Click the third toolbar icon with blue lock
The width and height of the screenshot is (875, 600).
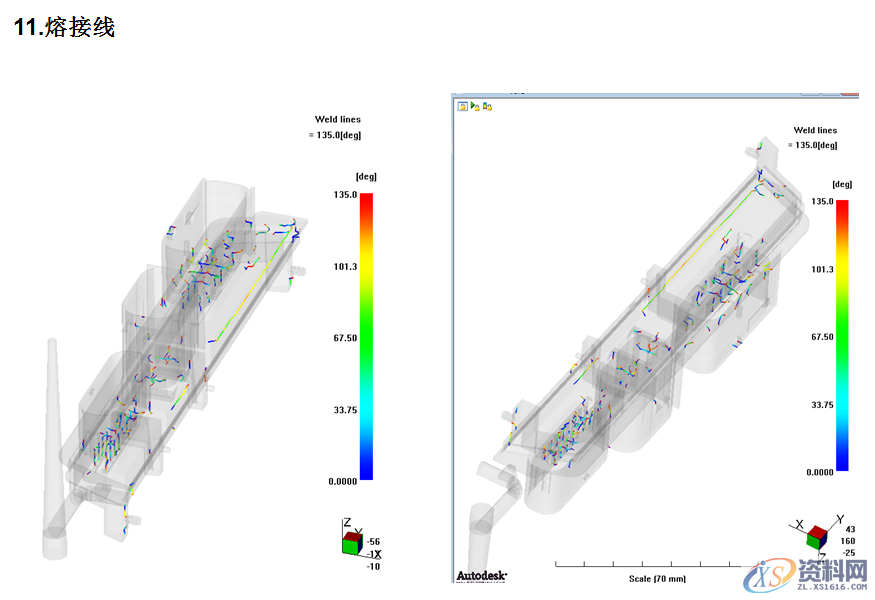coord(487,105)
